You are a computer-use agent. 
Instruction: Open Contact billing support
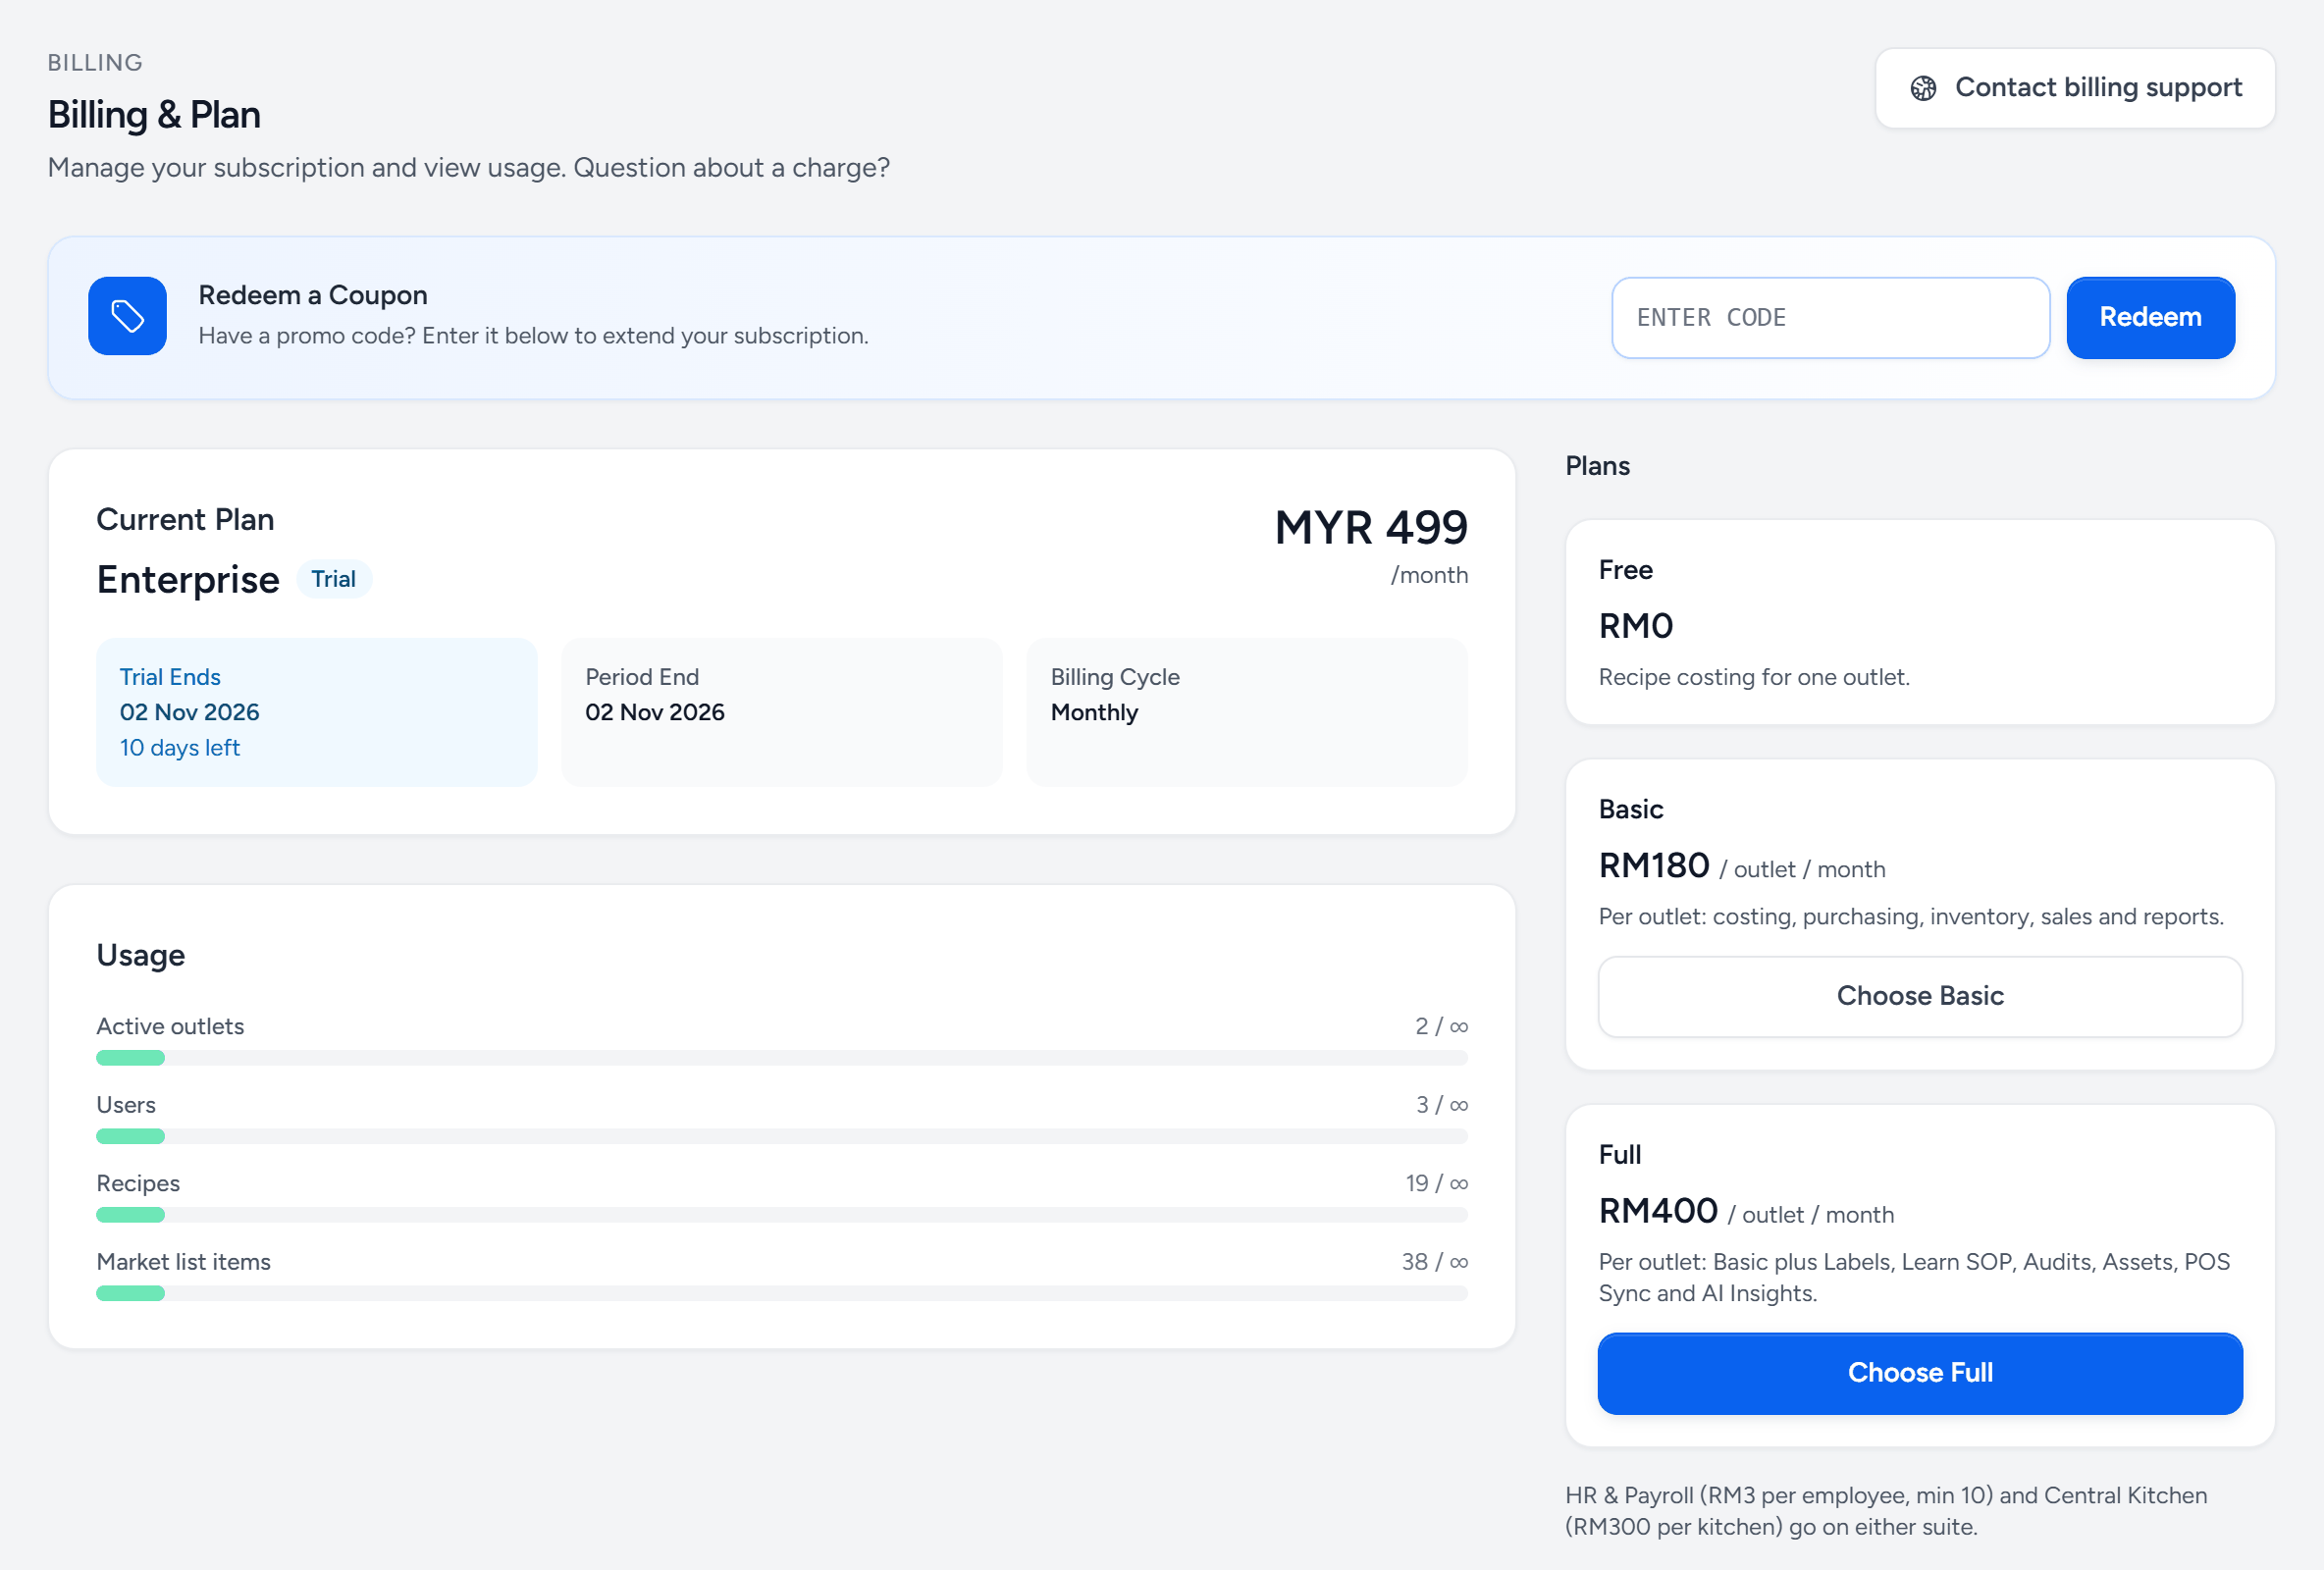point(2075,88)
